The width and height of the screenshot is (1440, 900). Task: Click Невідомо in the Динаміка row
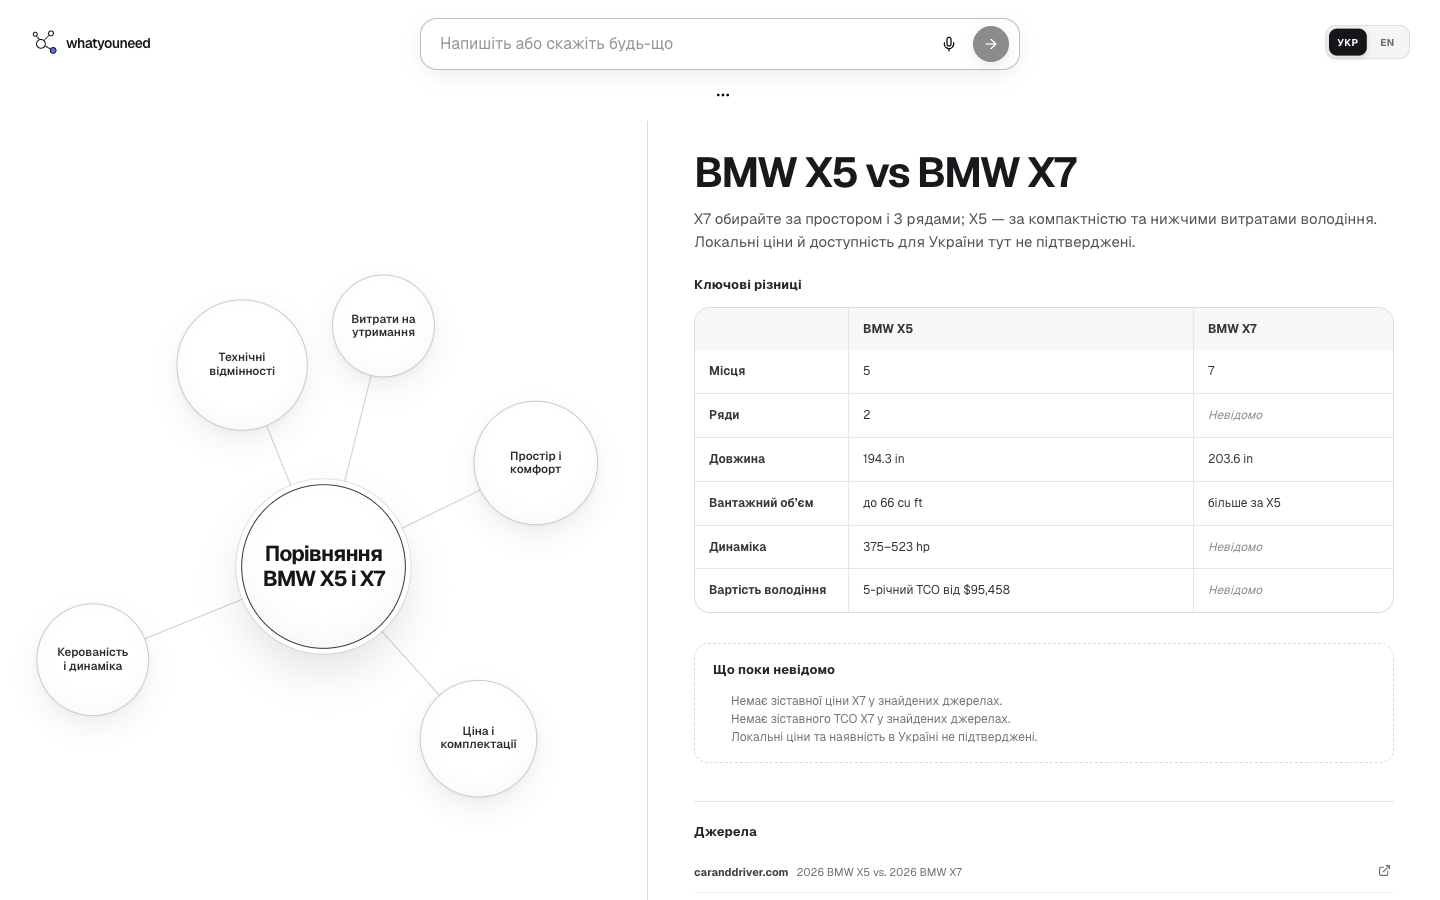coord(1235,547)
